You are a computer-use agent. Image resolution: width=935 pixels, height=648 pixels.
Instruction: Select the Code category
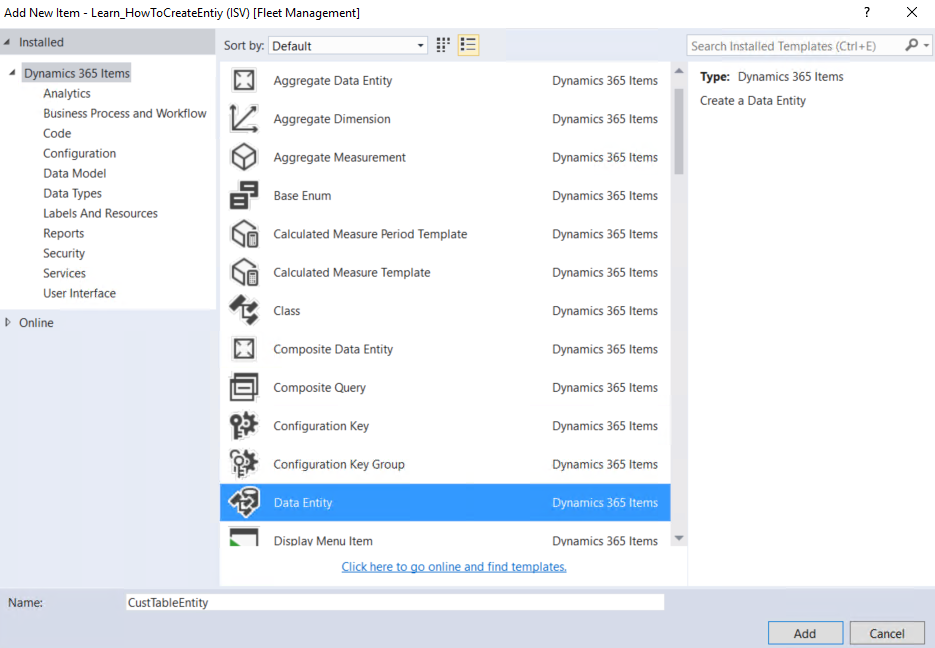pos(57,134)
